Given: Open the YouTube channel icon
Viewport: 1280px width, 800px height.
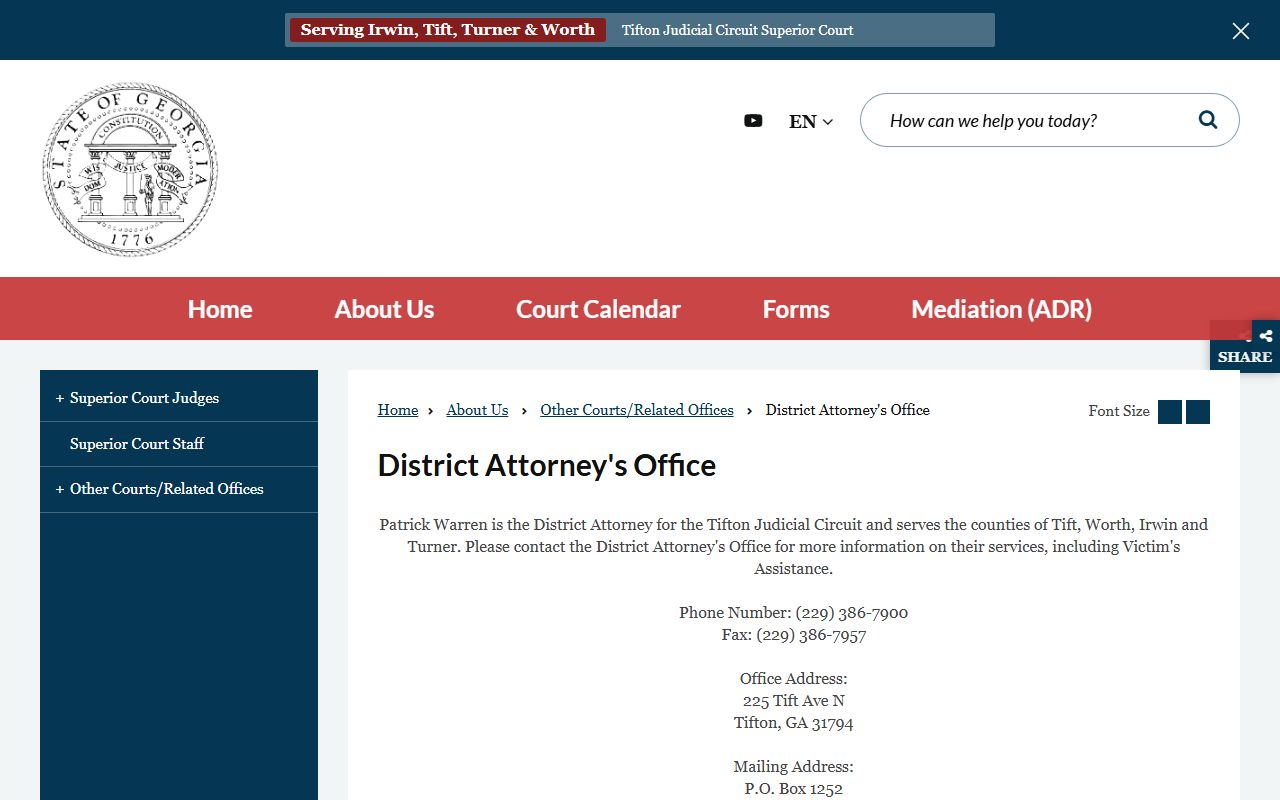Looking at the screenshot, I should pyautogui.click(x=753, y=121).
